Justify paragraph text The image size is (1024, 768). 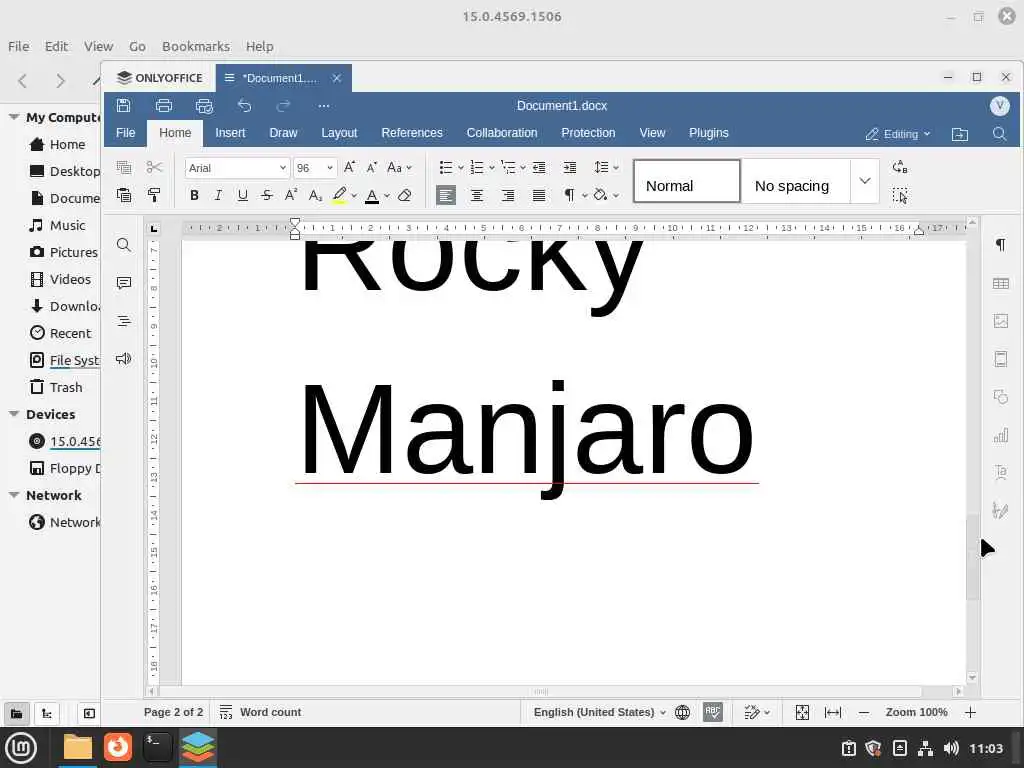point(539,195)
